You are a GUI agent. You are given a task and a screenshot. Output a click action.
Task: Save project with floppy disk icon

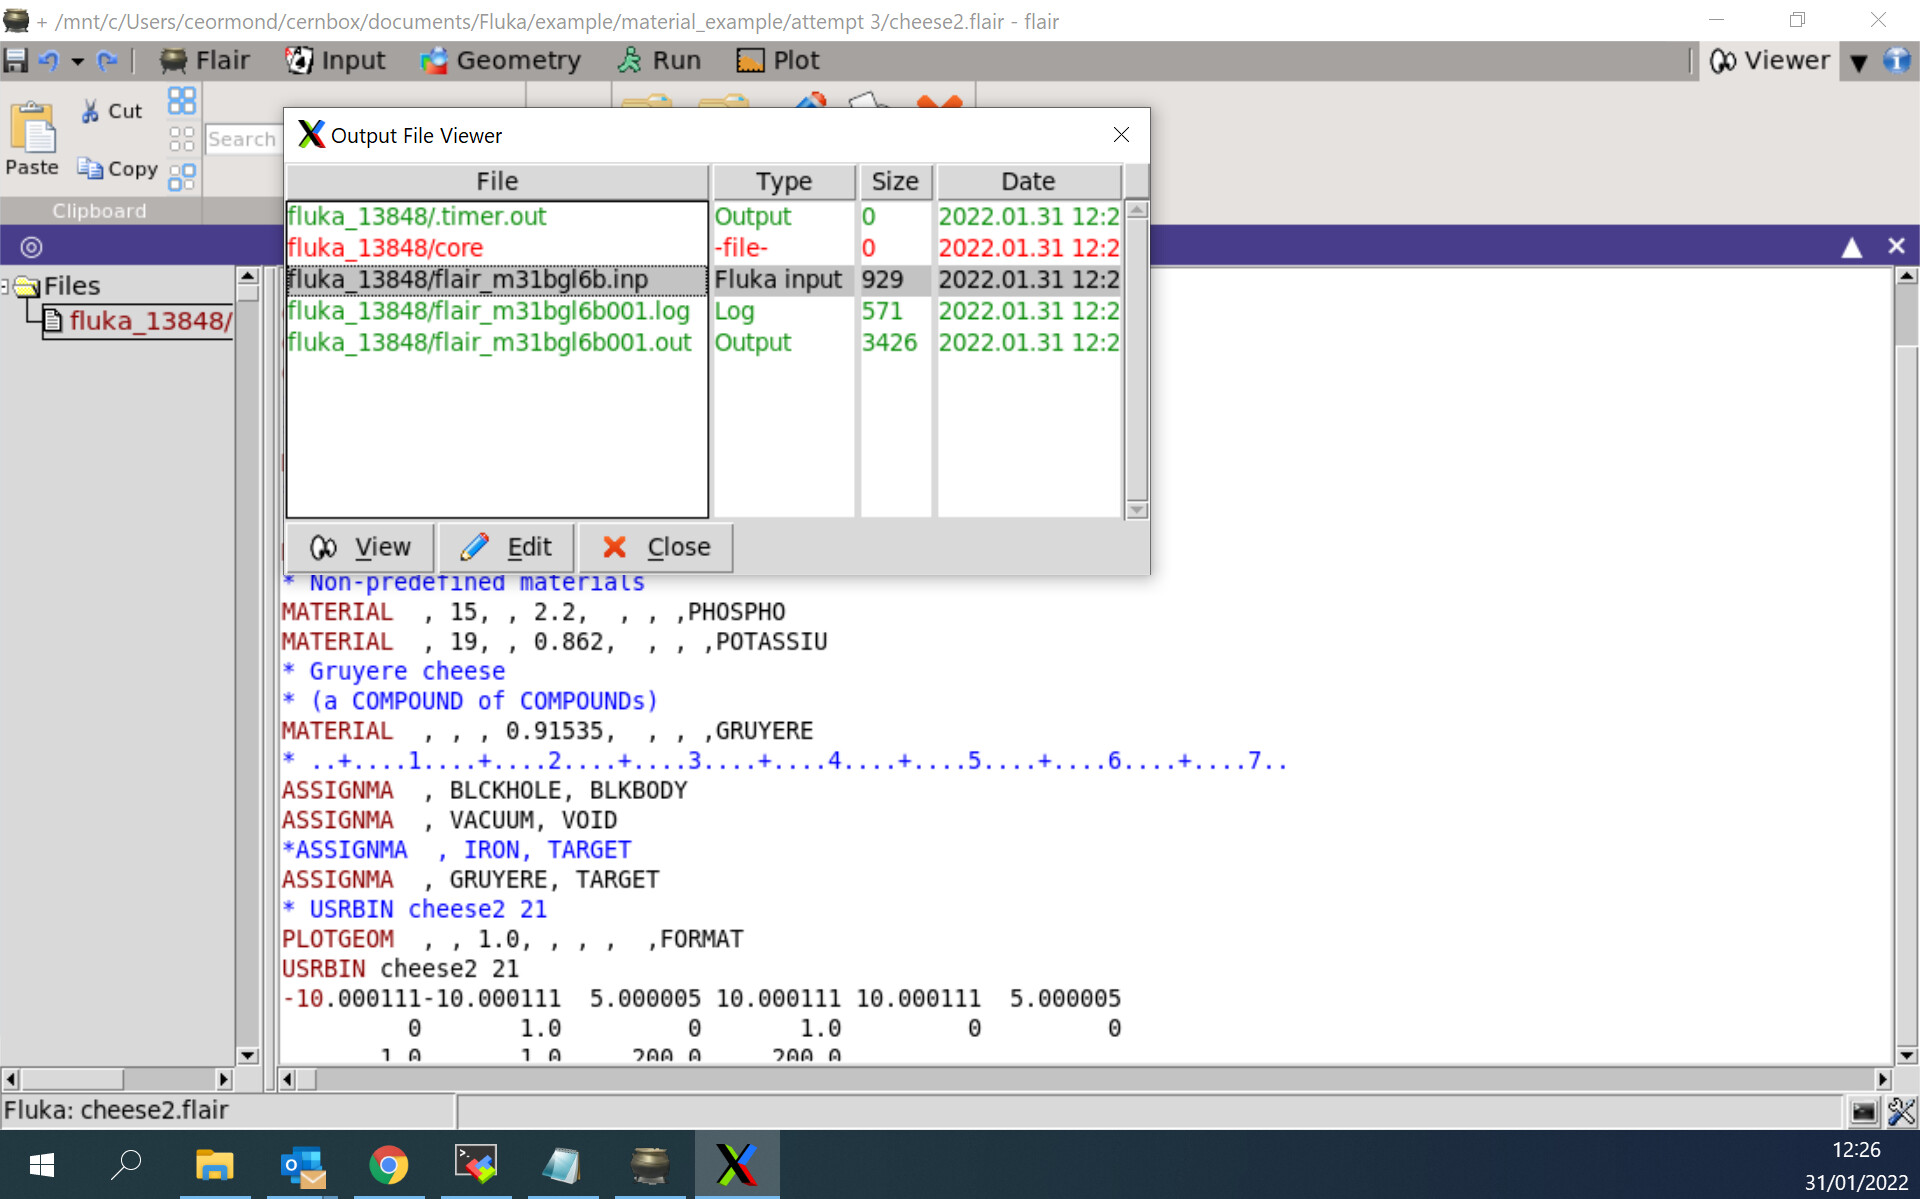[16, 61]
